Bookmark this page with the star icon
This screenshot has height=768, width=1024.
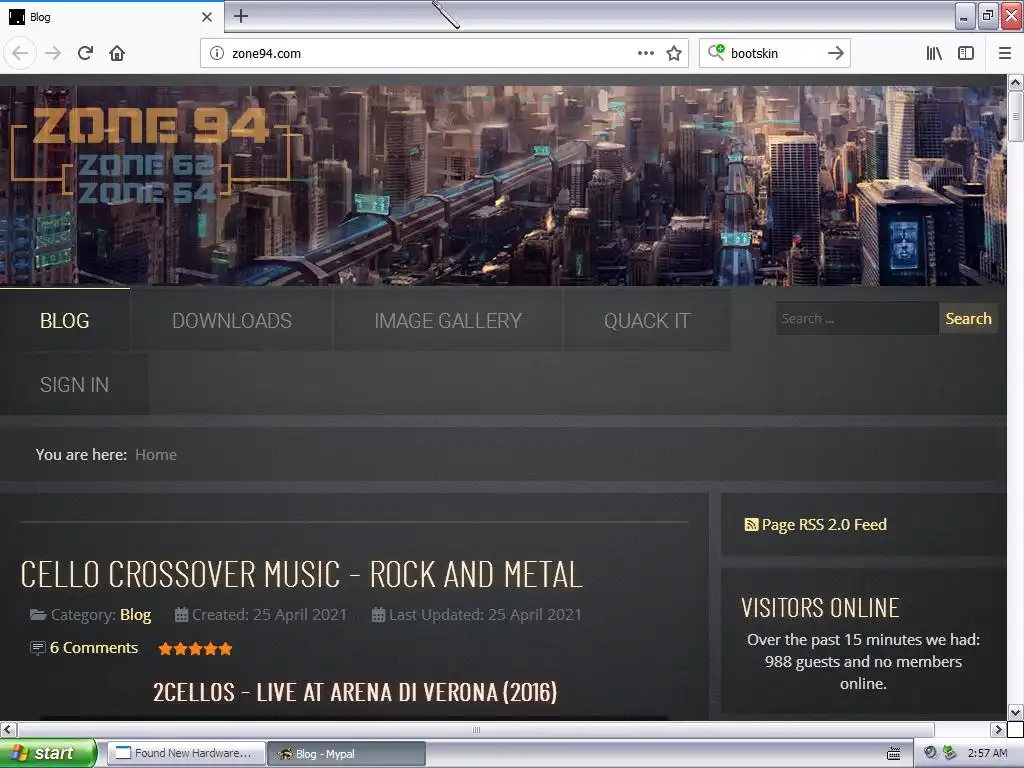coord(674,54)
